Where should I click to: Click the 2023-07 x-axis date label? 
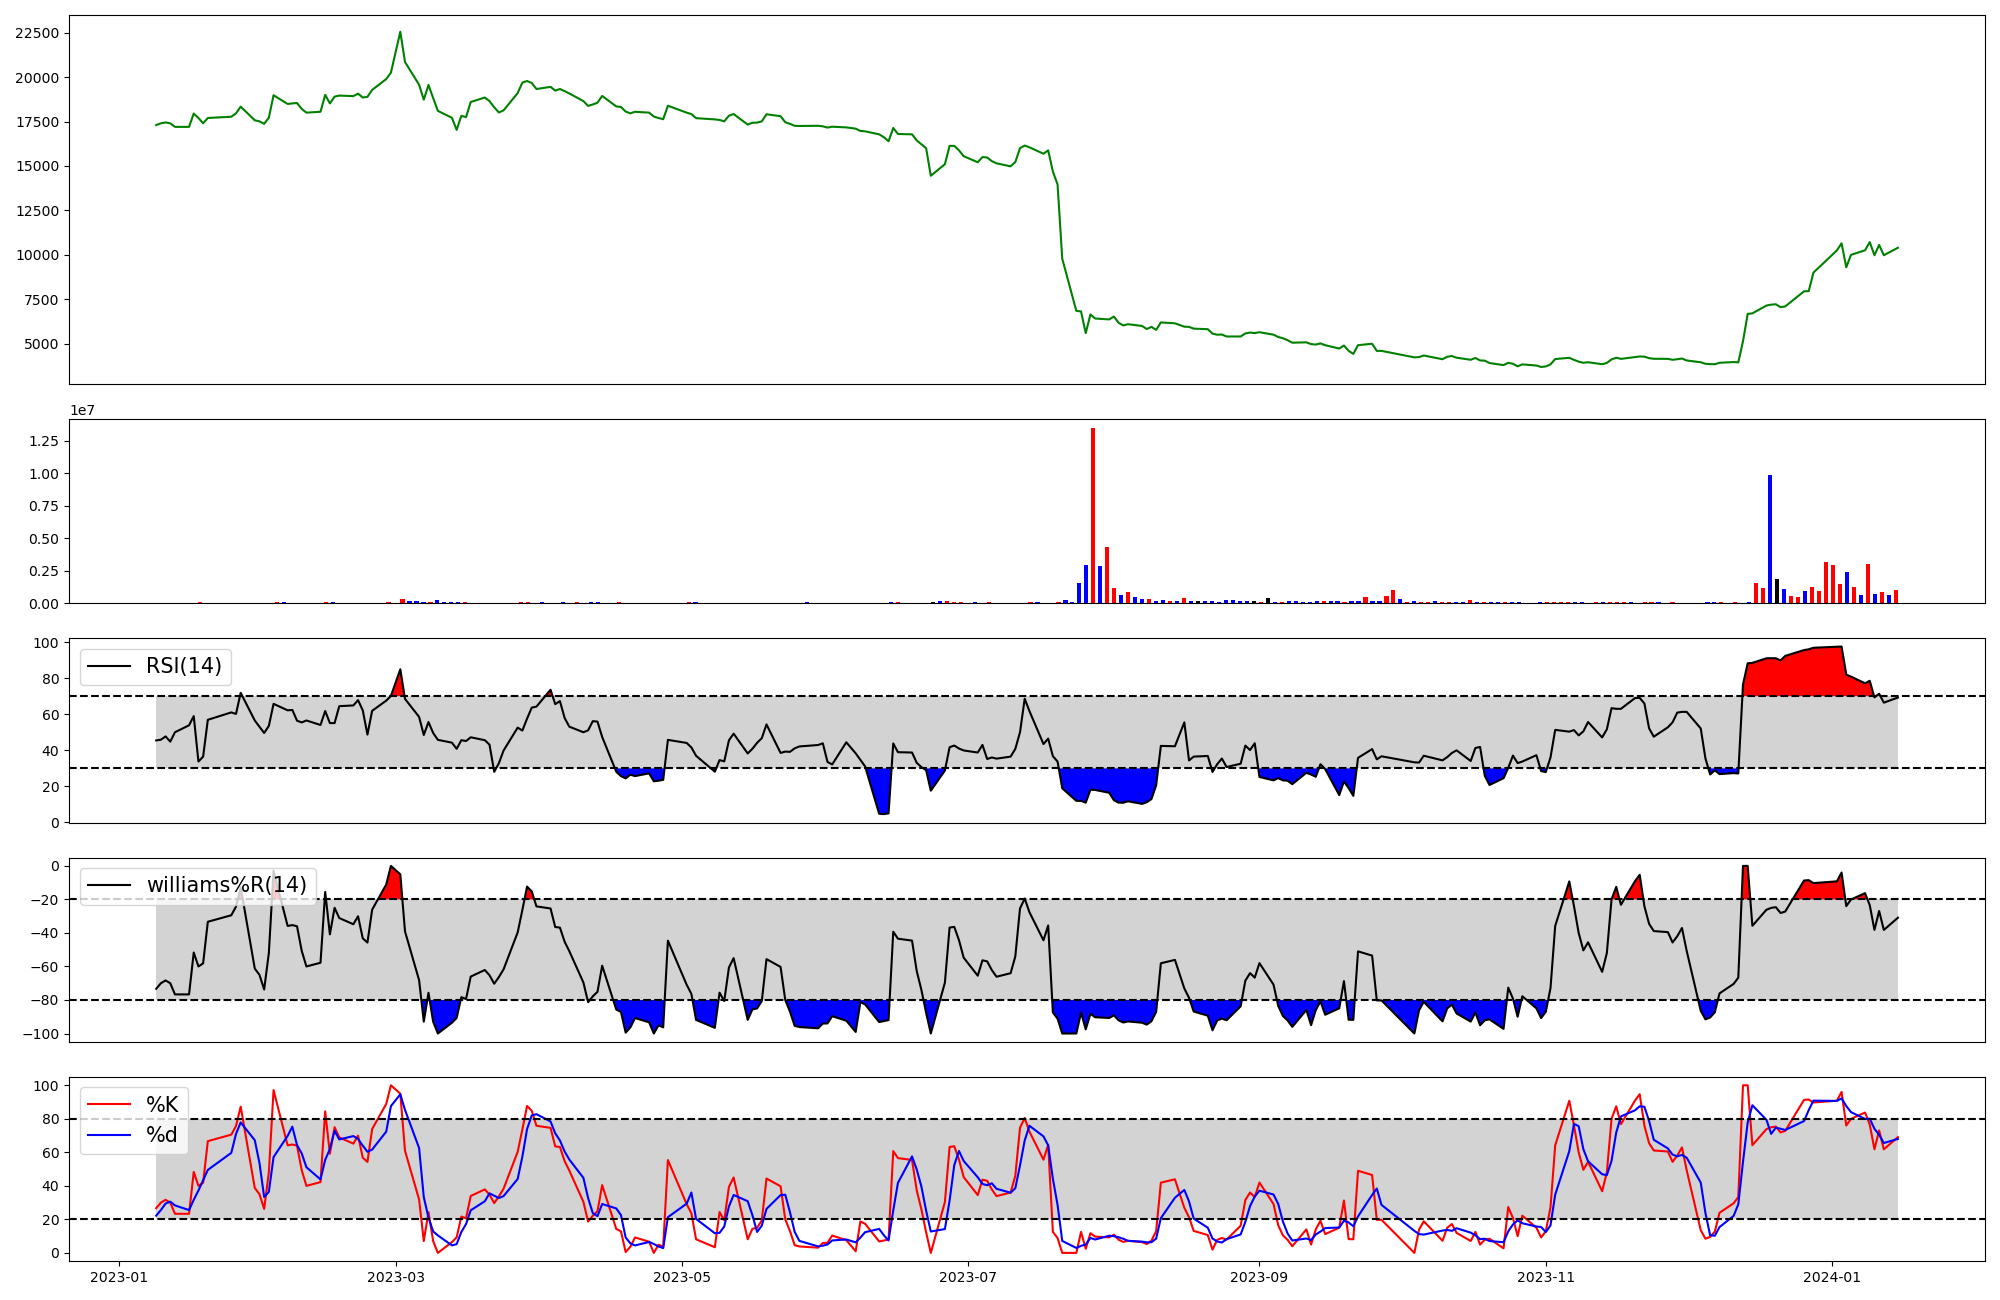968,1277
